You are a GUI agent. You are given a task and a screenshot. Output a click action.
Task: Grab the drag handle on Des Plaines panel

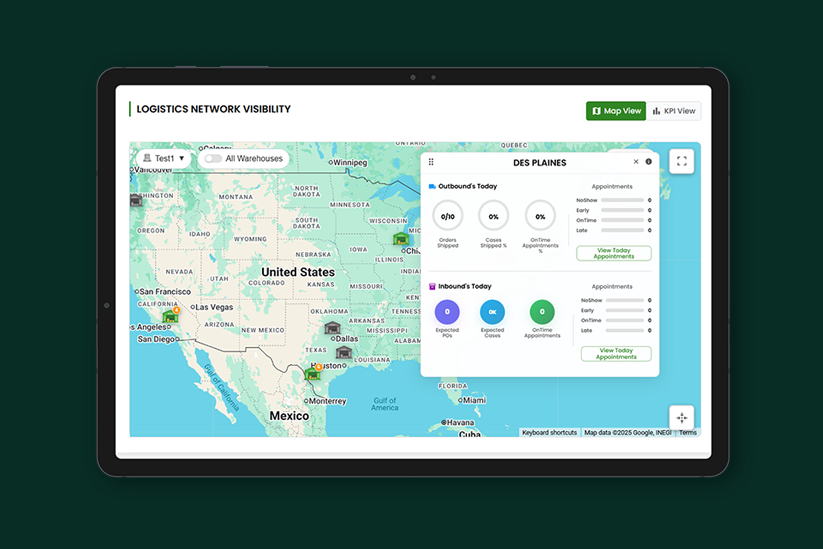click(431, 162)
